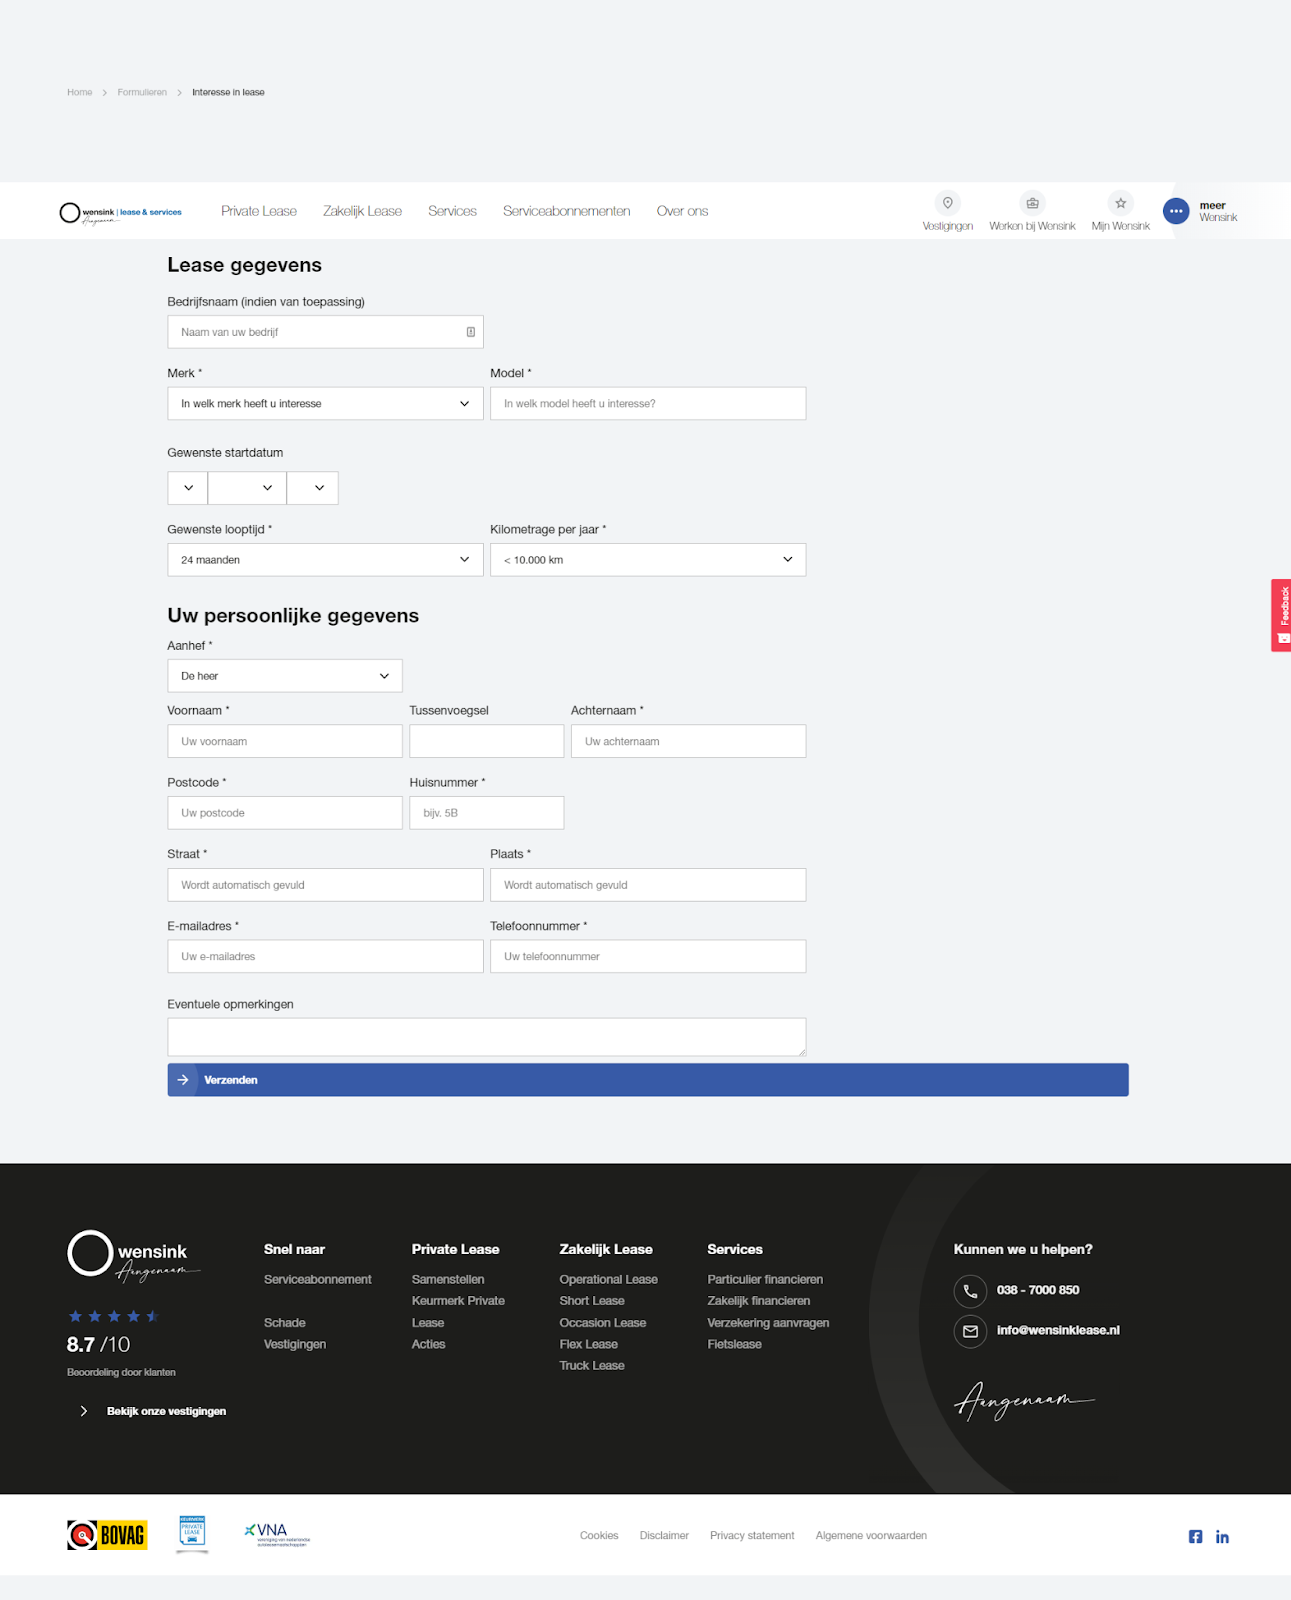Screen dimensions: 1291x1600
Task: Click the BOVAG logo badge
Action: [107, 1535]
